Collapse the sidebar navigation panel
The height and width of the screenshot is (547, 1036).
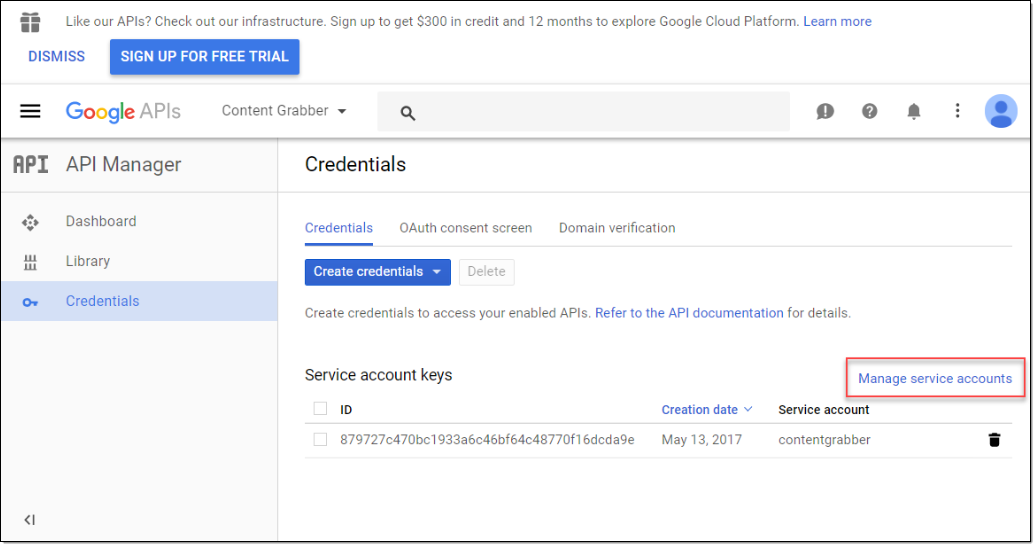tap(29, 520)
